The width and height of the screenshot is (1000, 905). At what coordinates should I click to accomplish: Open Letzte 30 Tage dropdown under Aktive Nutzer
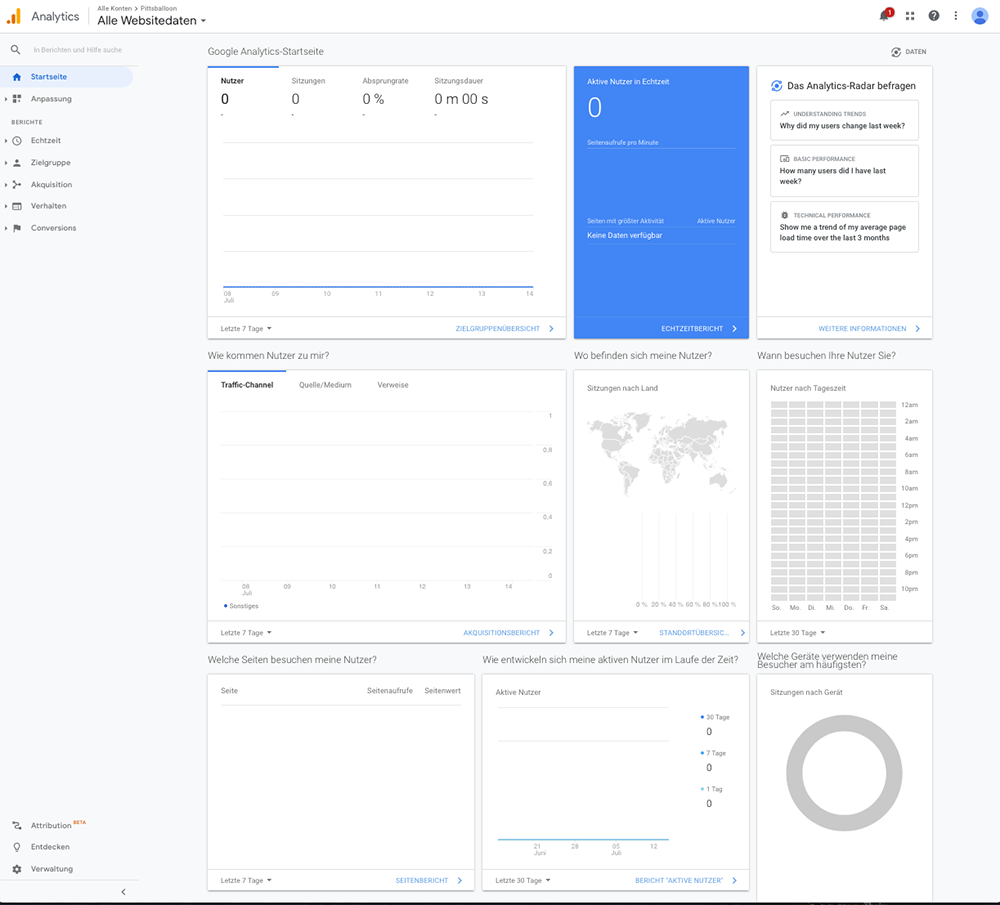523,881
